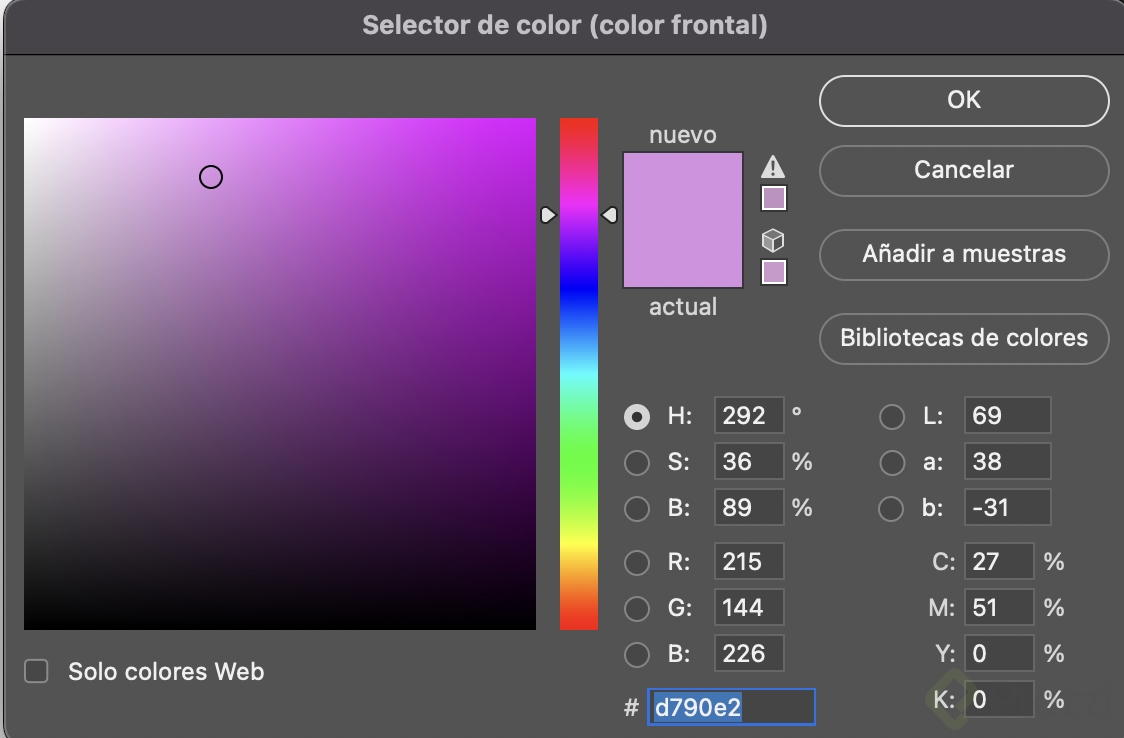
Task: Select the L lightness radio button
Action: (891, 417)
